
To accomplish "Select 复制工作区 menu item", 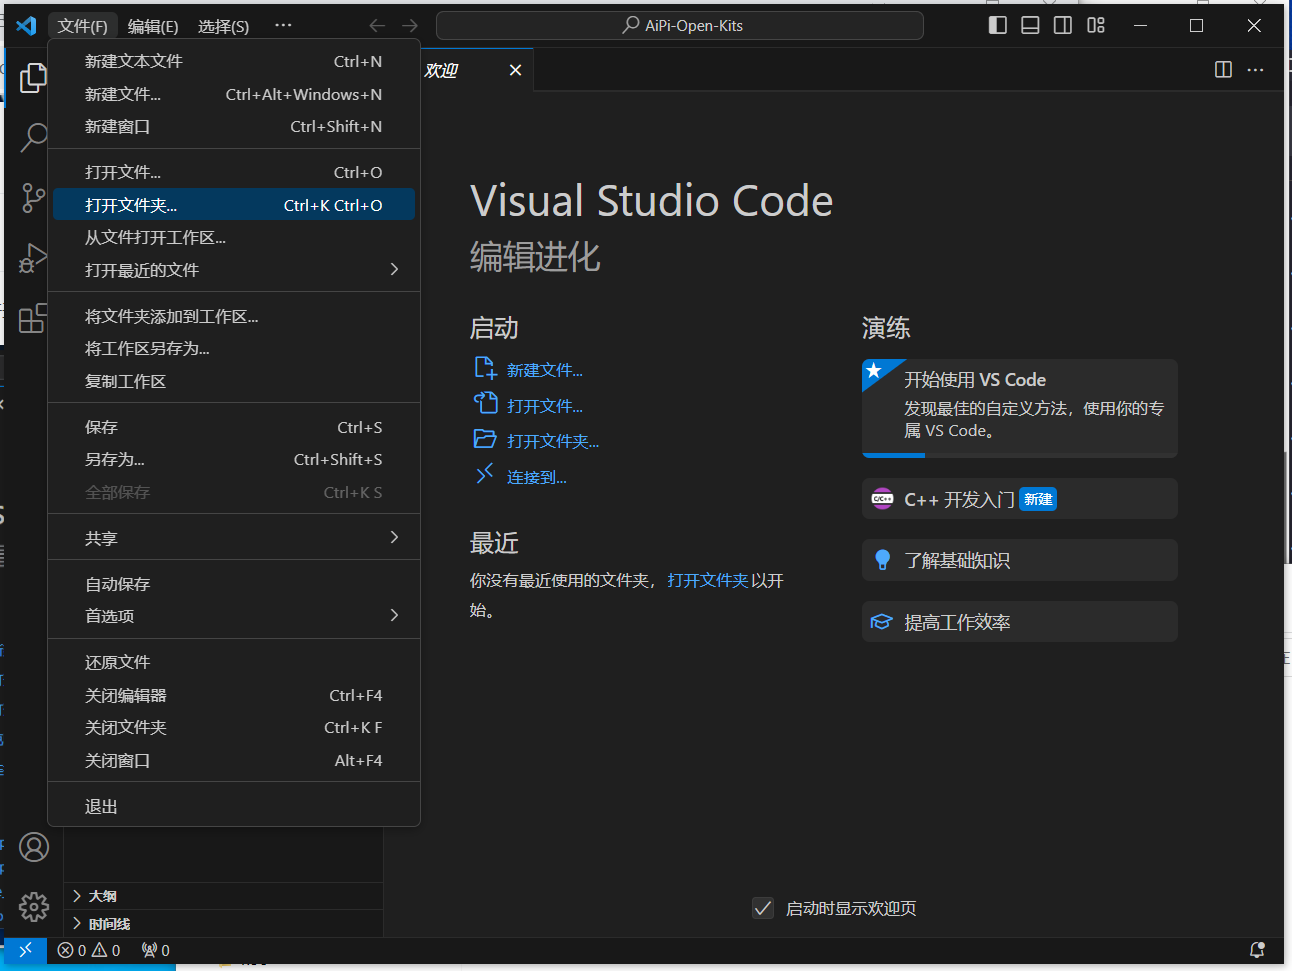I will 234,381.
